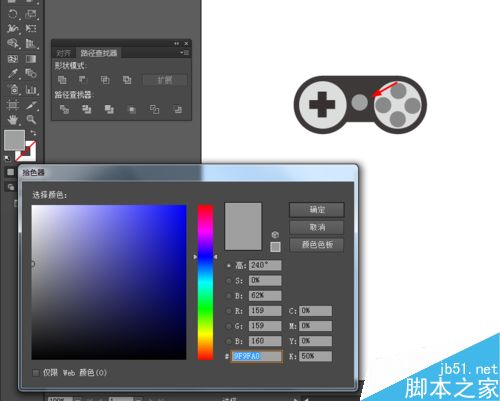This screenshot has width=500, height=401.
Task: Select the Slice tool
Action: pos(31,105)
